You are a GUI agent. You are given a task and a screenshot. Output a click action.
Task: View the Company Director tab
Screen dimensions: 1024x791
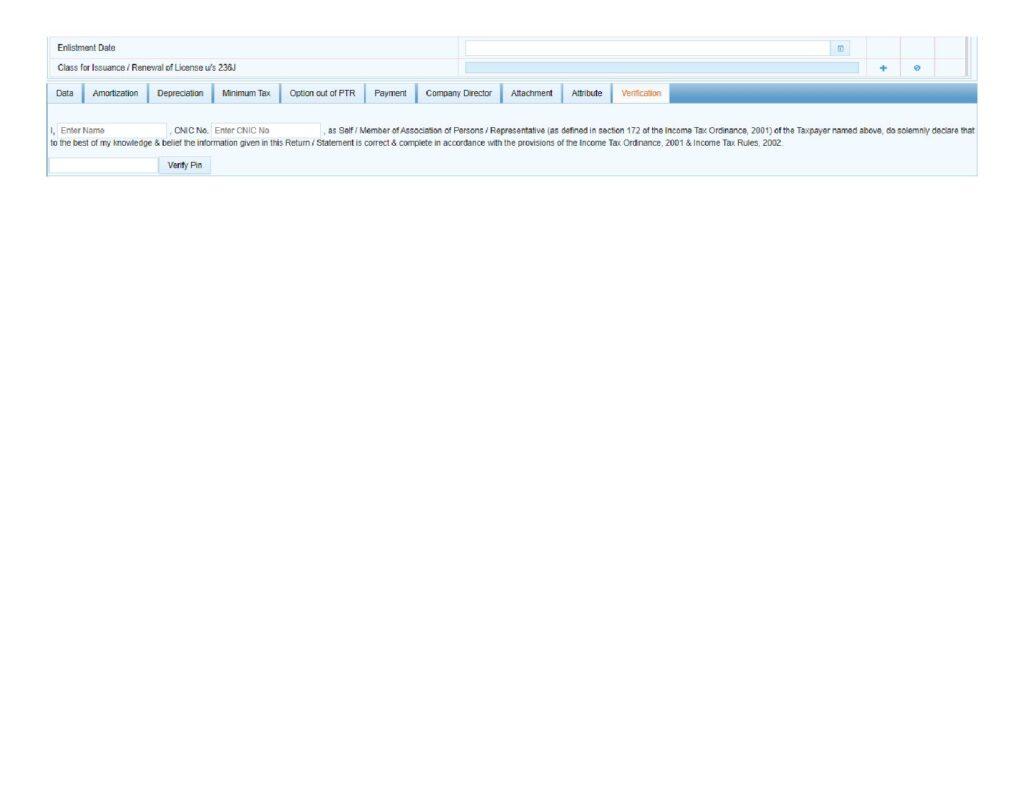(x=458, y=93)
